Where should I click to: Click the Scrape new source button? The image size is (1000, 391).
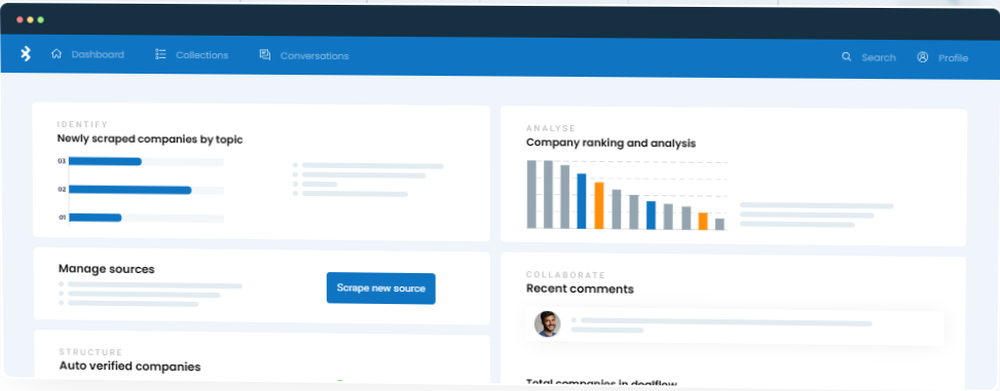click(381, 288)
